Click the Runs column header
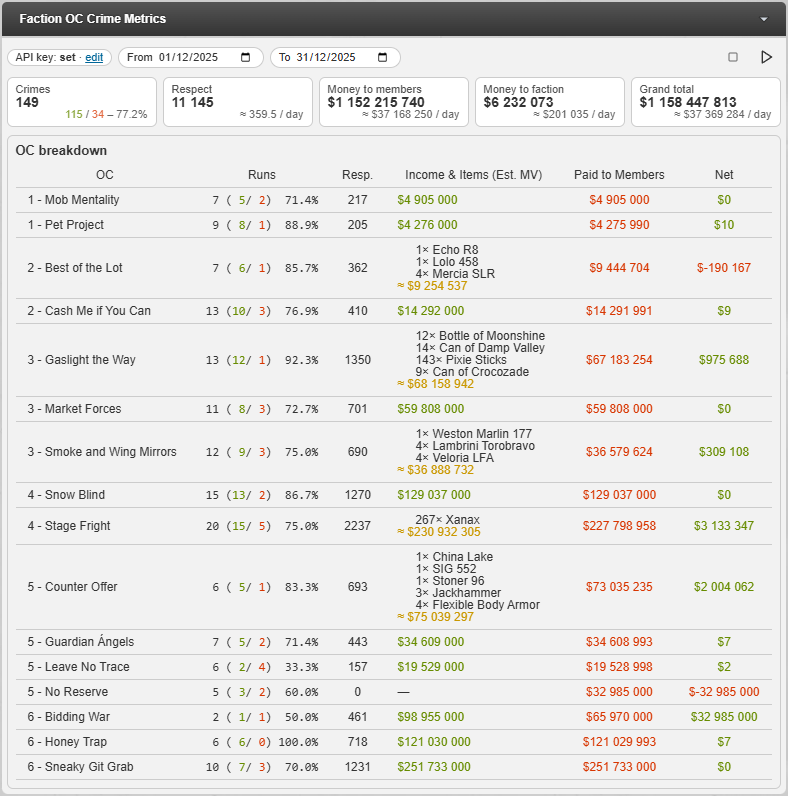This screenshot has width=788, height=796. click(261, 175)
